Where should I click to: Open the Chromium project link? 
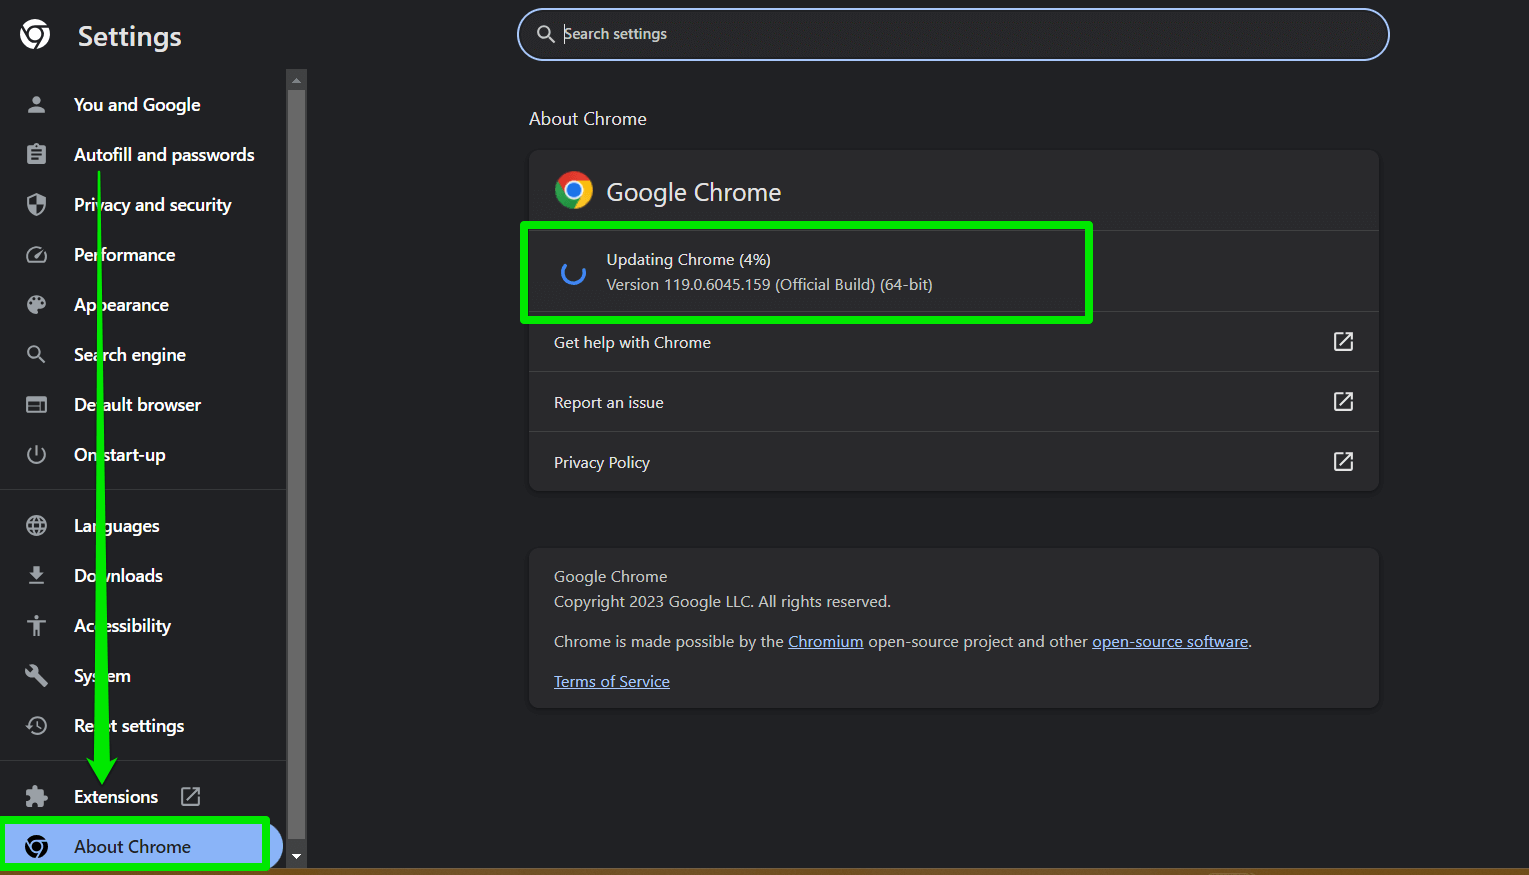825,641
